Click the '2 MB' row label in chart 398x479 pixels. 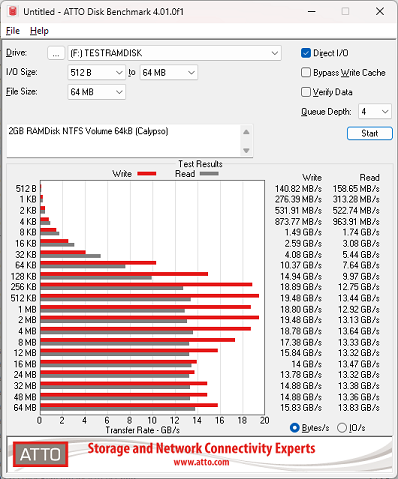tap(27, 320)
